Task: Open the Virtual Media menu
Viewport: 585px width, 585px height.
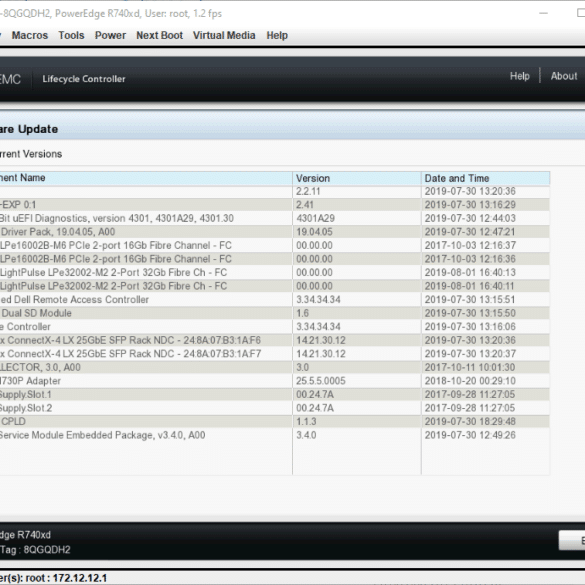Action: [x=224, y=35]
